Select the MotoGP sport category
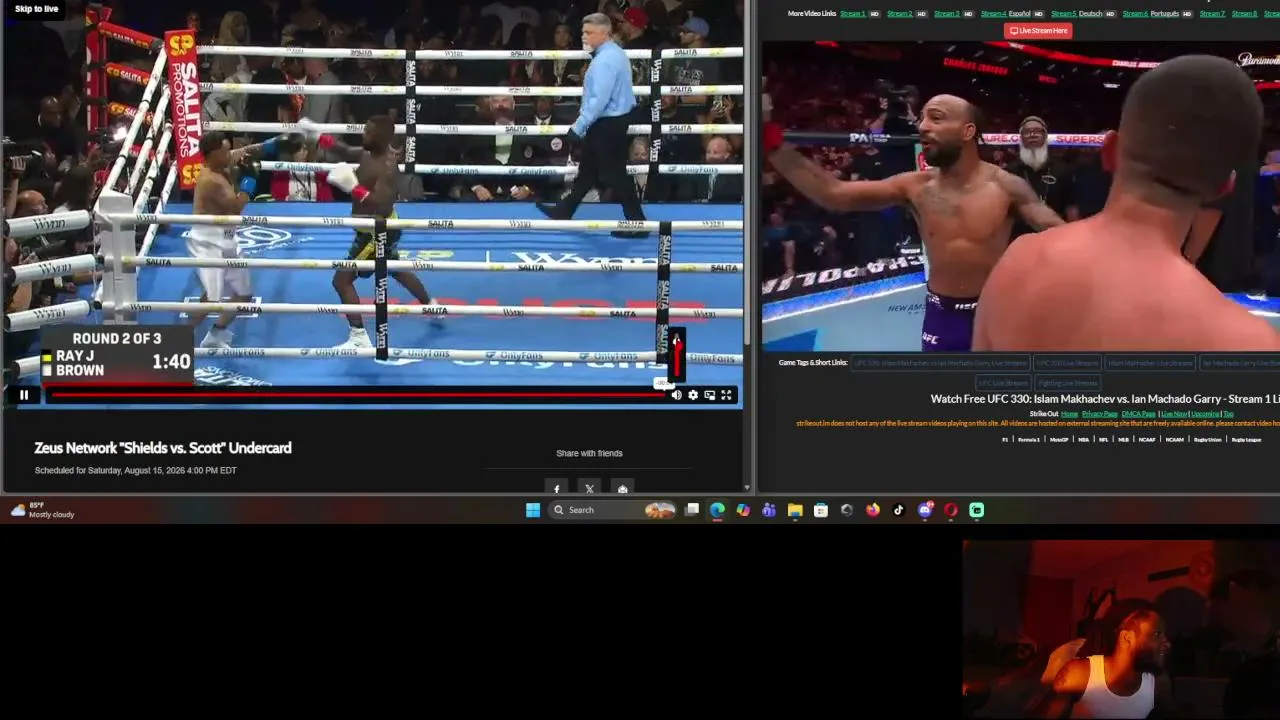Viewport: 1280px width, 720px height. click(x=1058, y=440)
